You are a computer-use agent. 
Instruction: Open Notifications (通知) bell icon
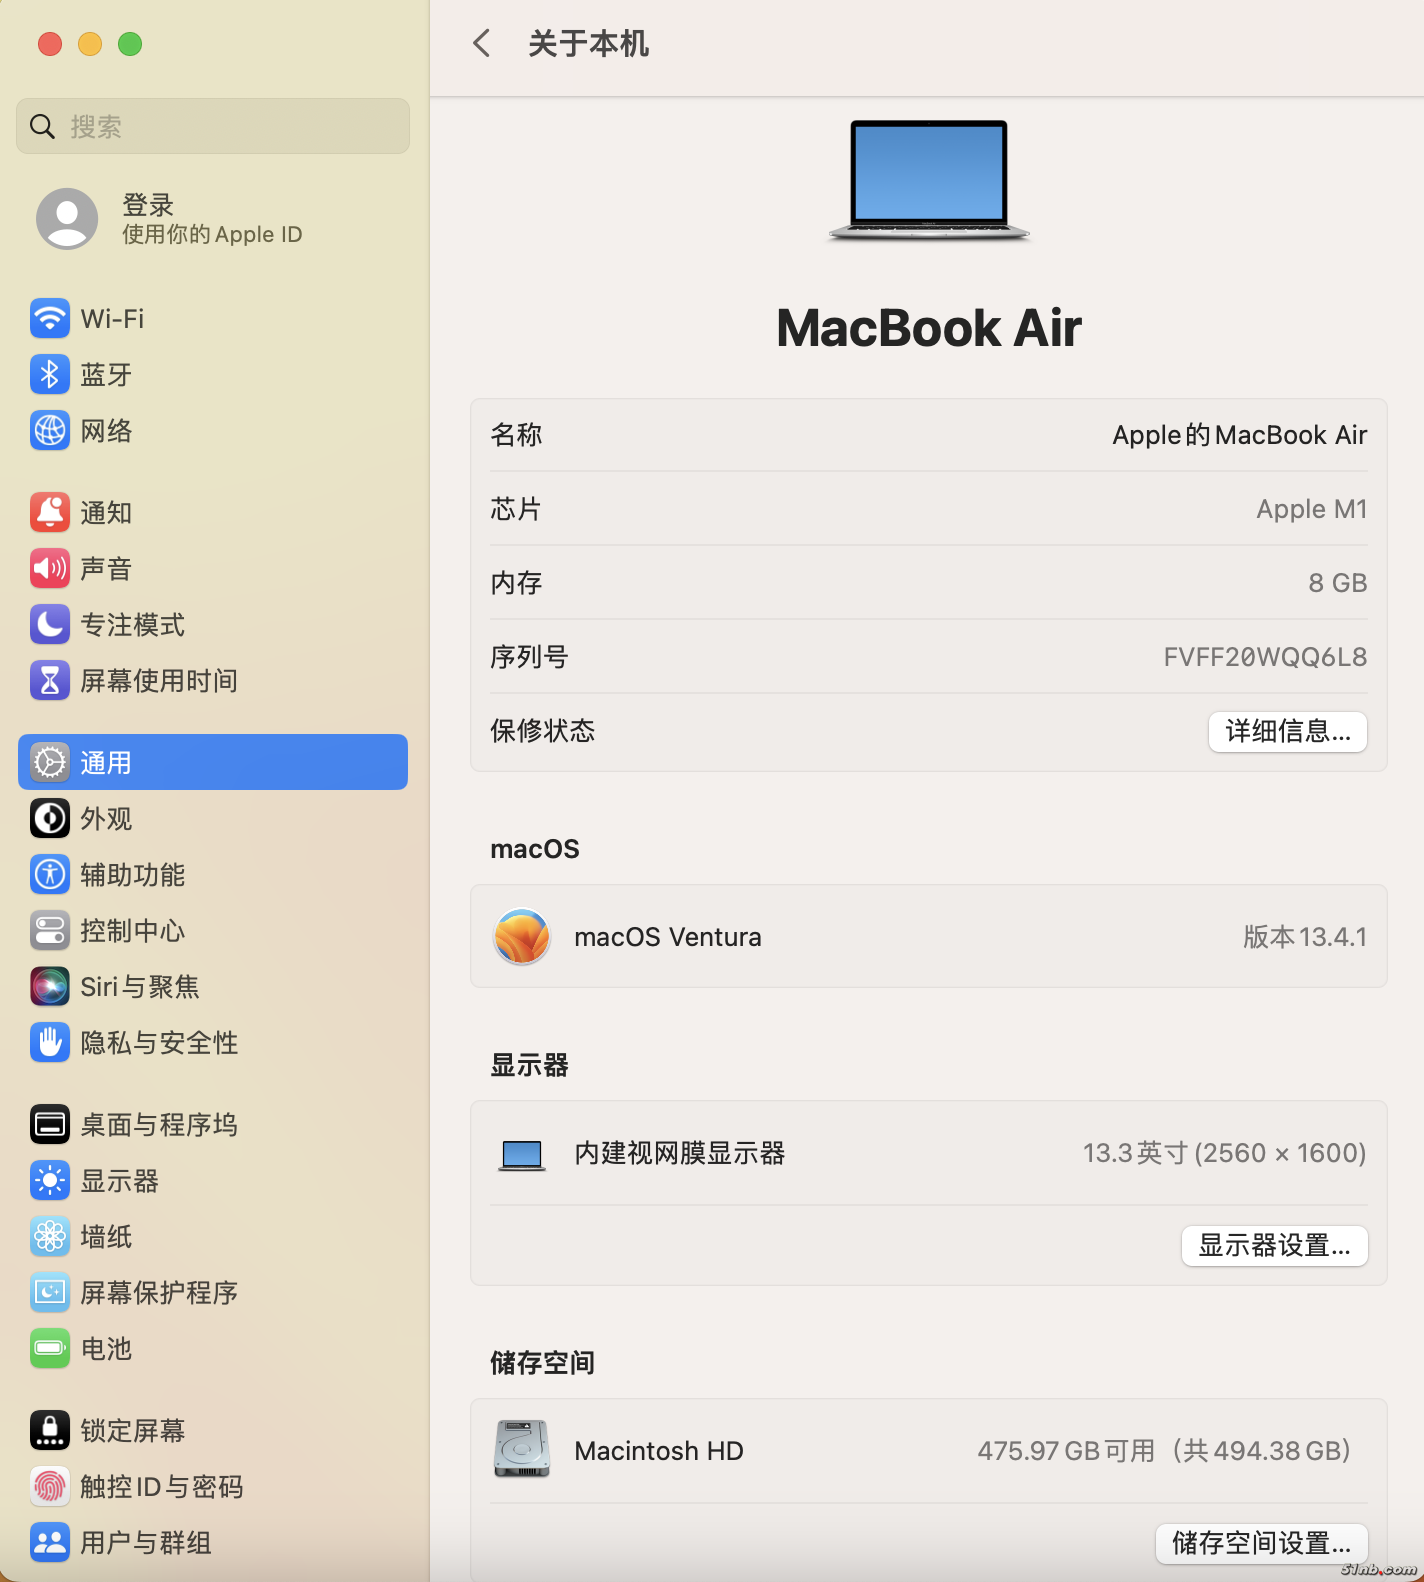50,513
